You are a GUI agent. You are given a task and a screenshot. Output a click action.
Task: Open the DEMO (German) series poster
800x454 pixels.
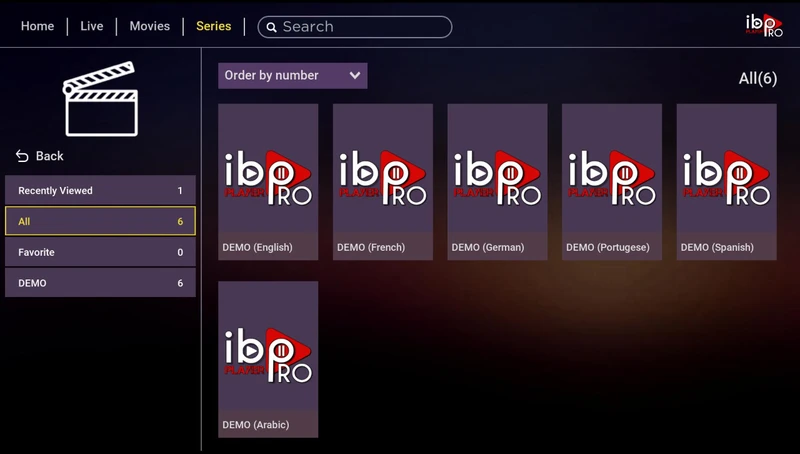click(x=497, y=182)
